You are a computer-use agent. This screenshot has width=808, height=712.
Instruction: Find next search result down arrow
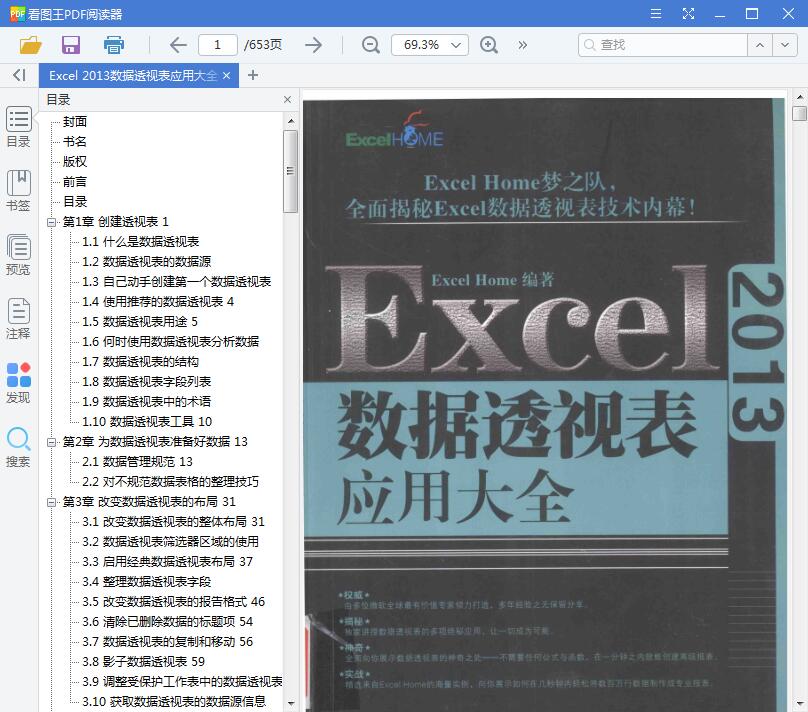pyautogui.click(x=785, y=45)
